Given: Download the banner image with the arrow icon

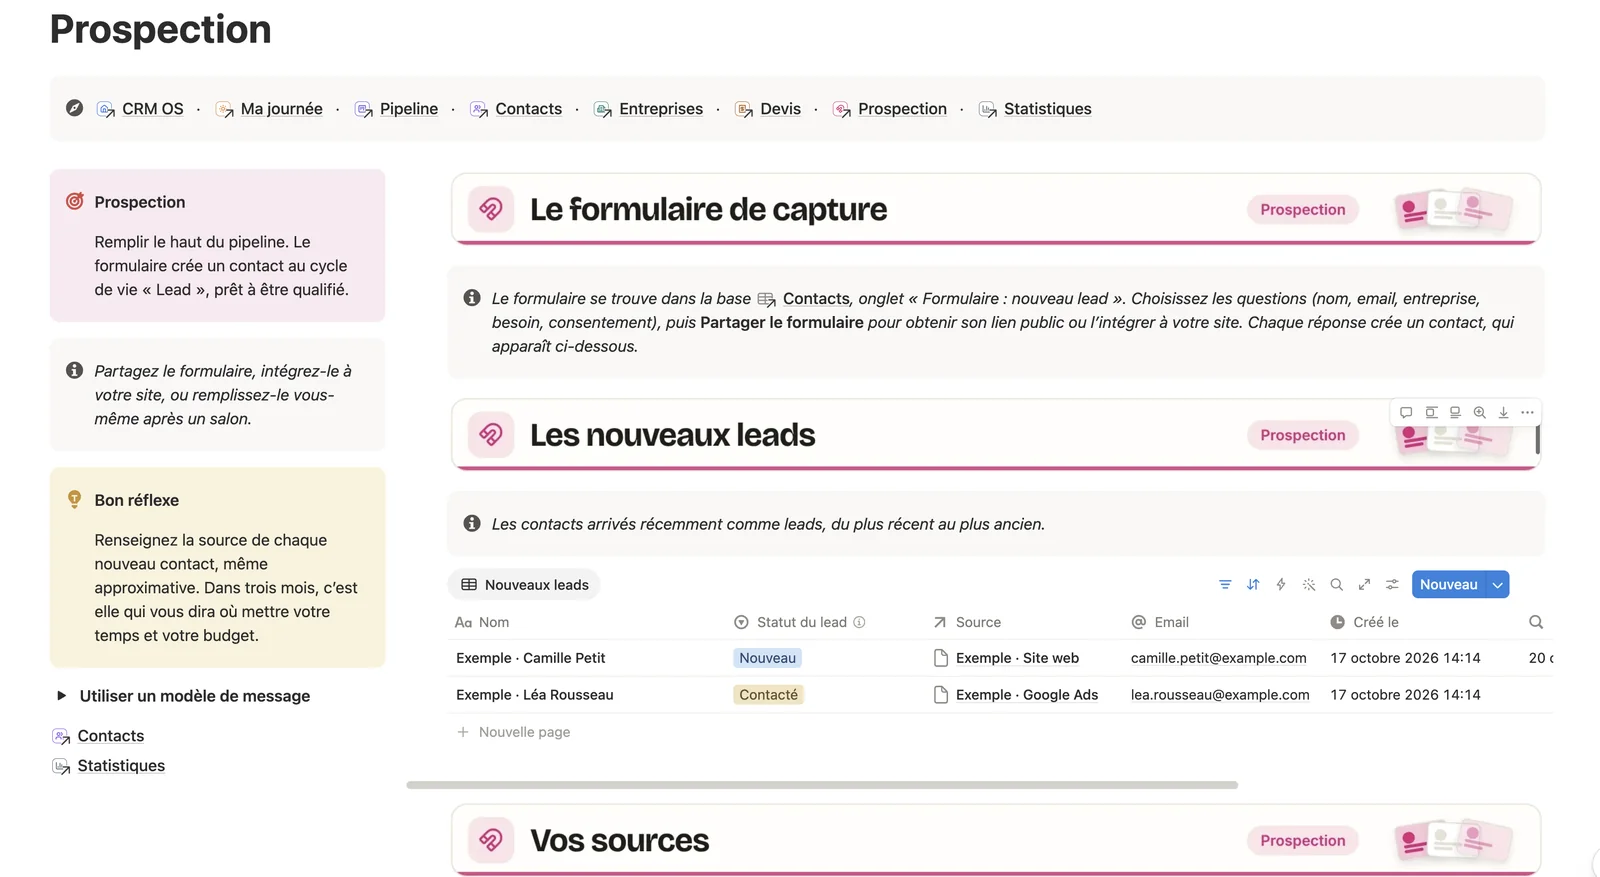Looking at the screenshot, I should click(x=1503, y=412).
